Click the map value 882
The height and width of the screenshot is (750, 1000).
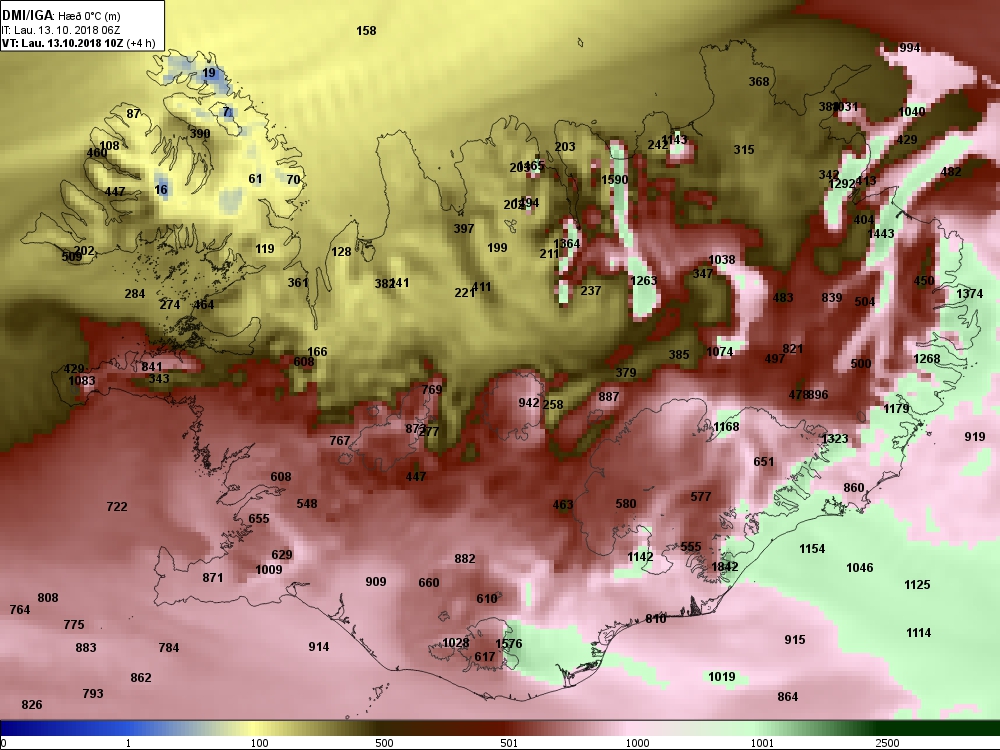[465, 559]
